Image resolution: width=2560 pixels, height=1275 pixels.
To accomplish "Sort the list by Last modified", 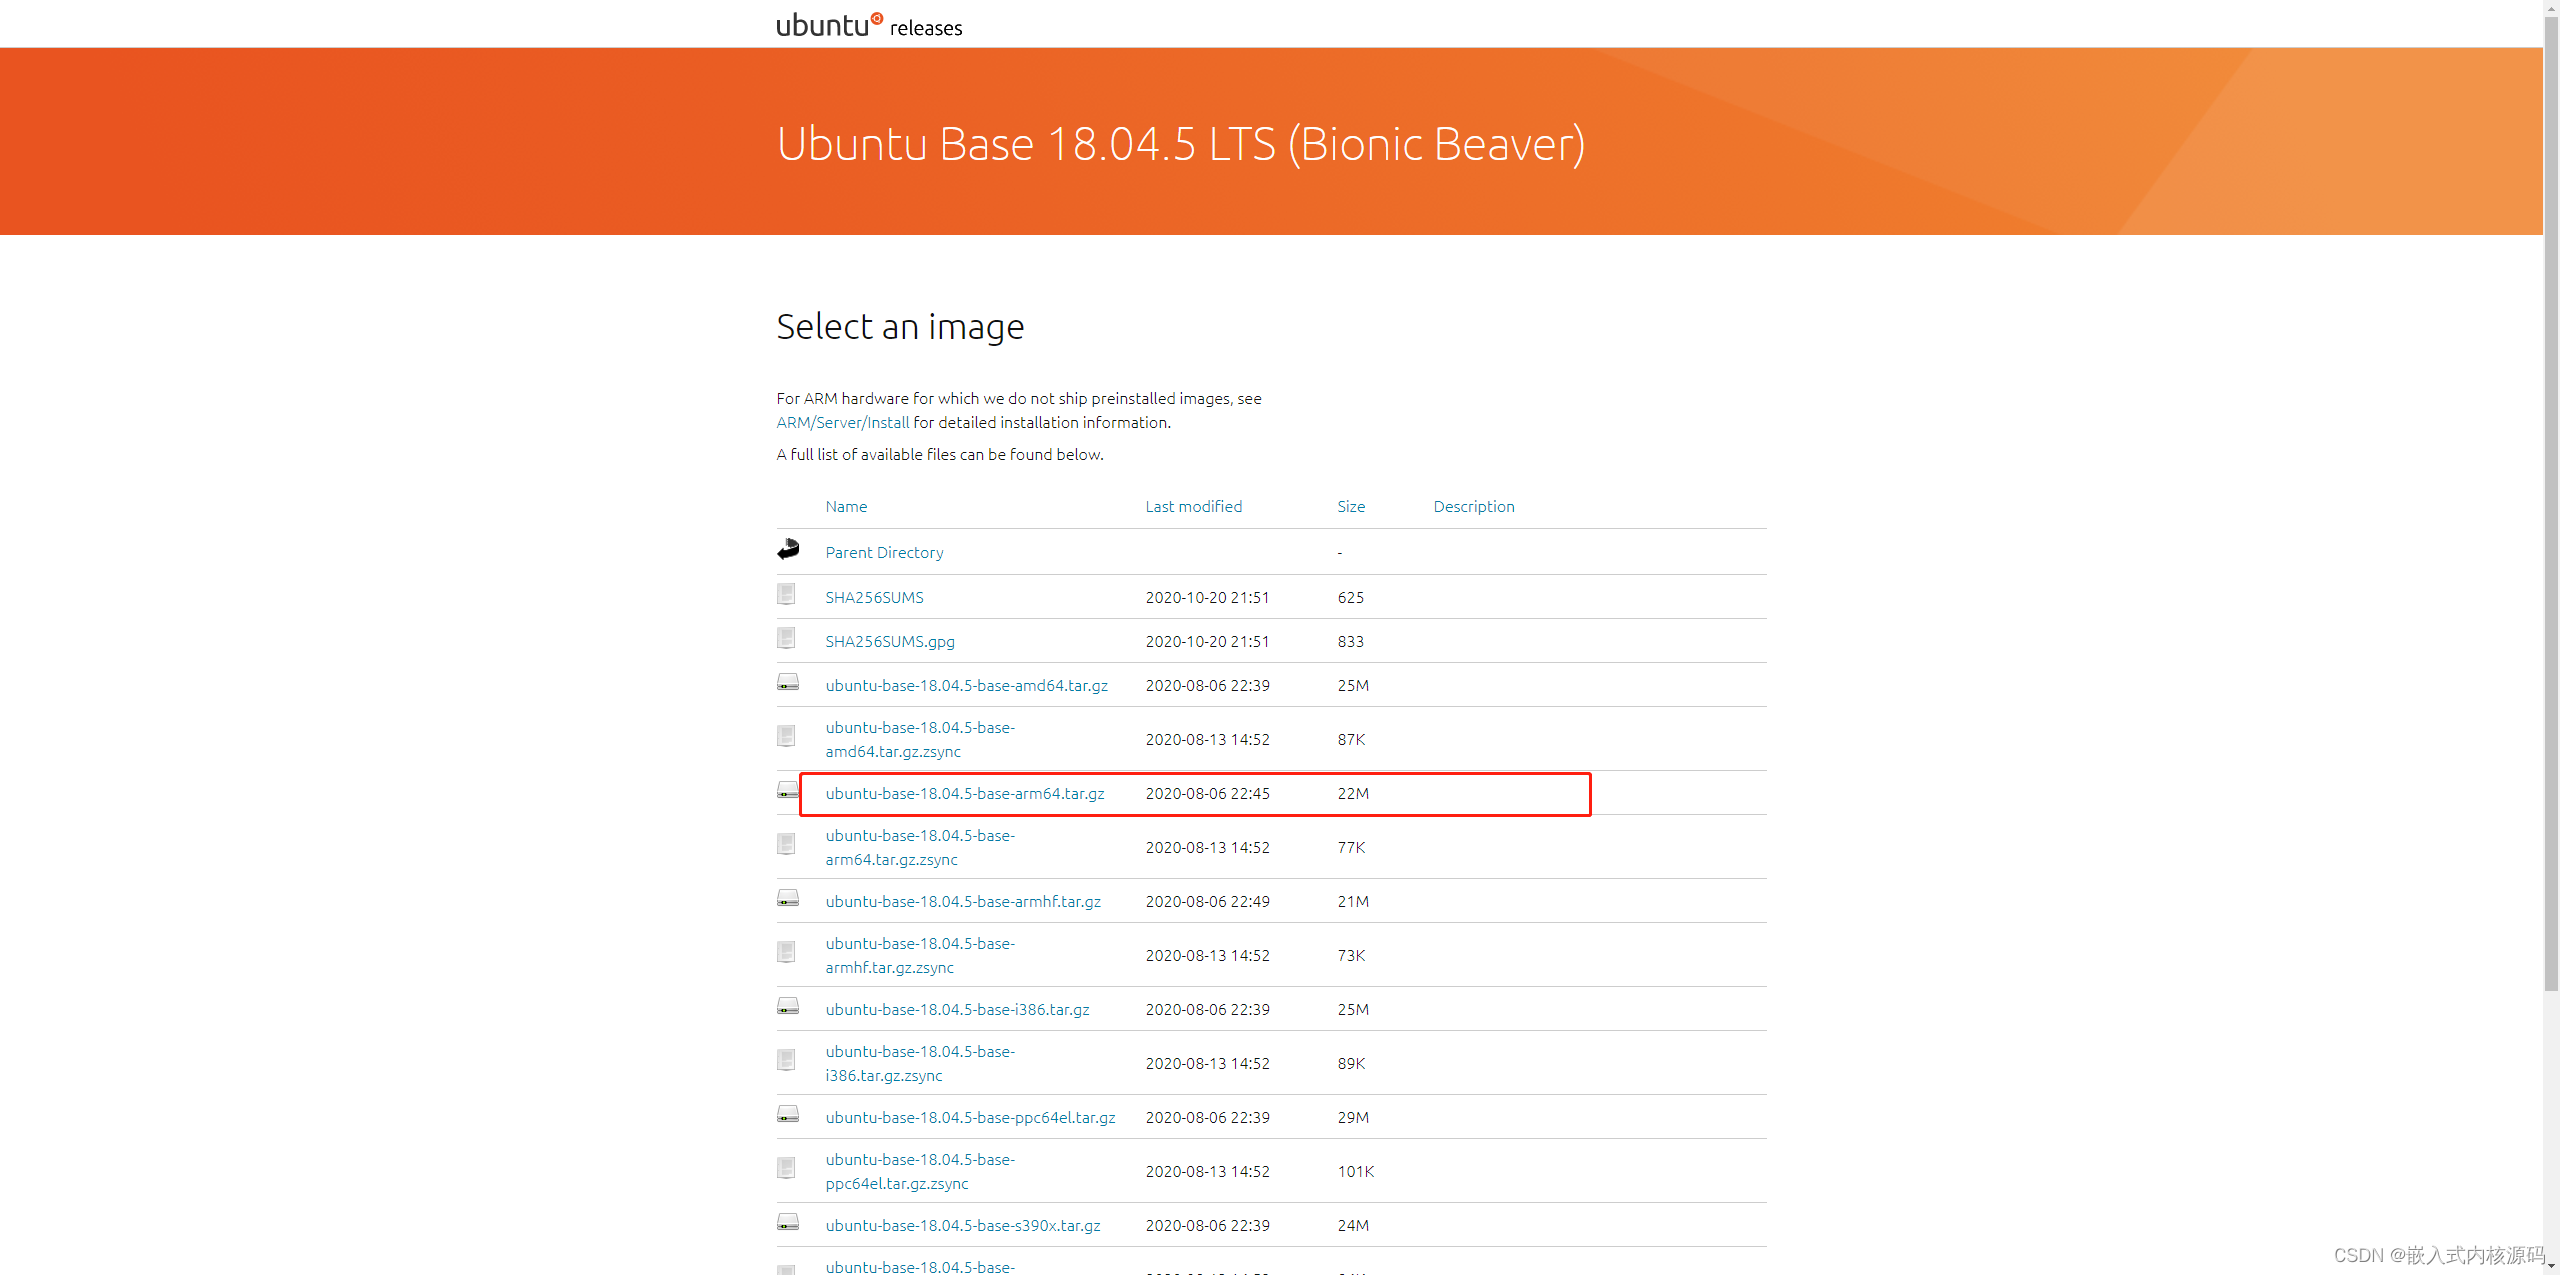I will tap(1194, 506).
